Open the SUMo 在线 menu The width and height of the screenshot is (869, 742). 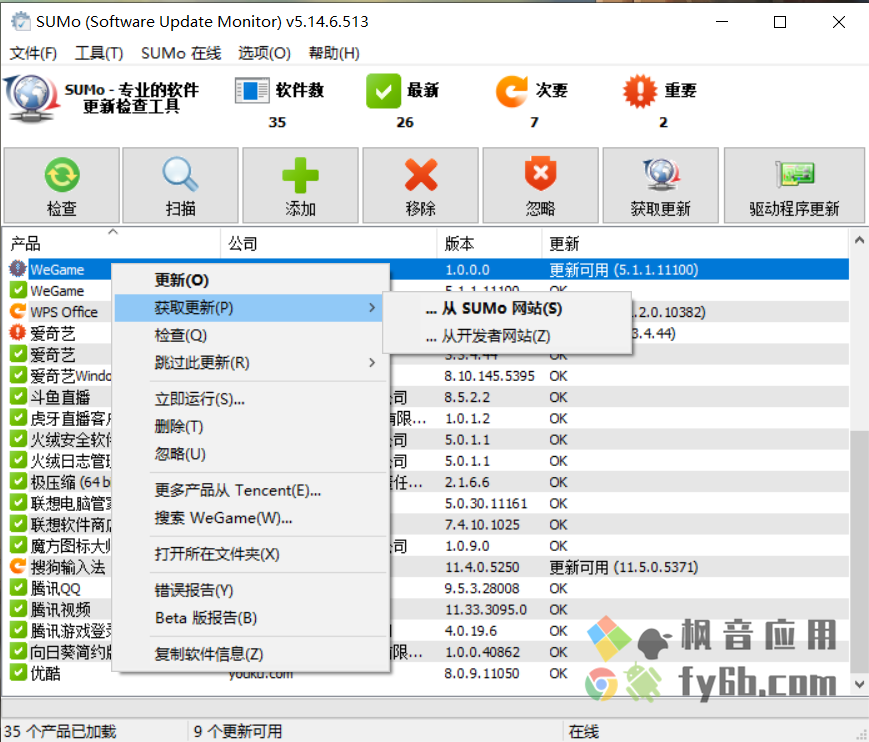coord(181,53)
